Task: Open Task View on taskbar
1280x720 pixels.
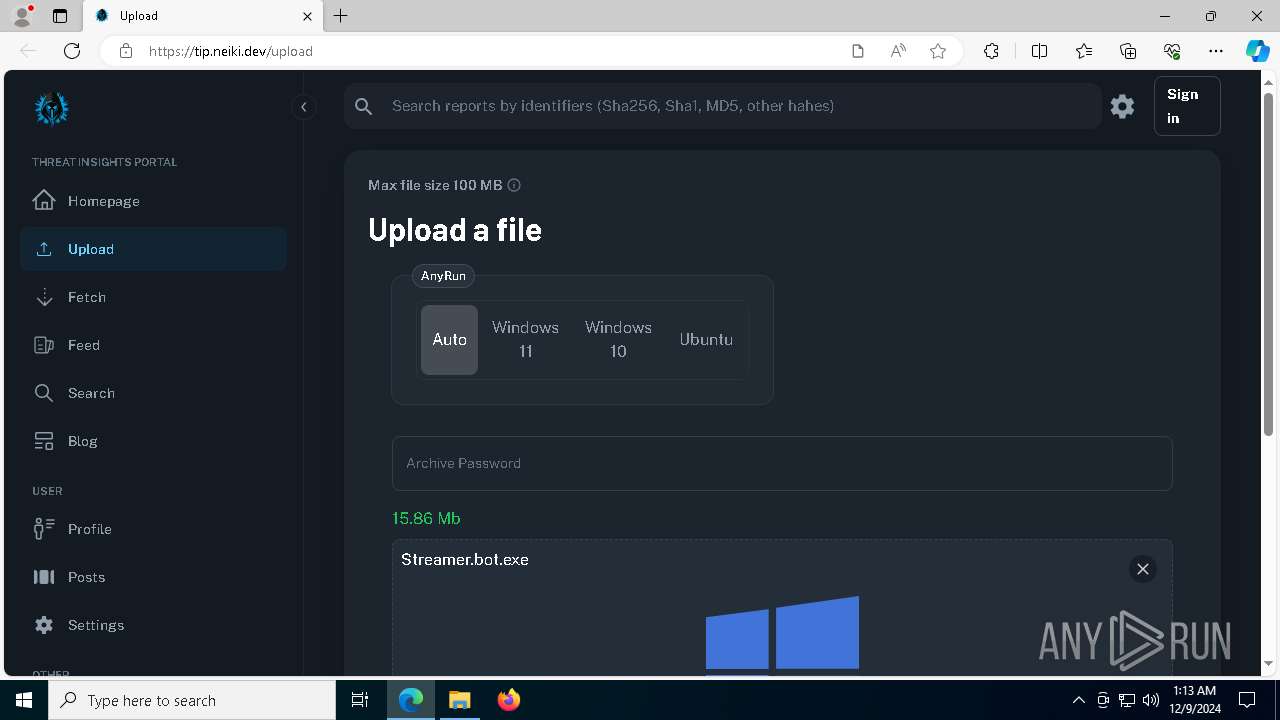Action: [x=361, y=700]
